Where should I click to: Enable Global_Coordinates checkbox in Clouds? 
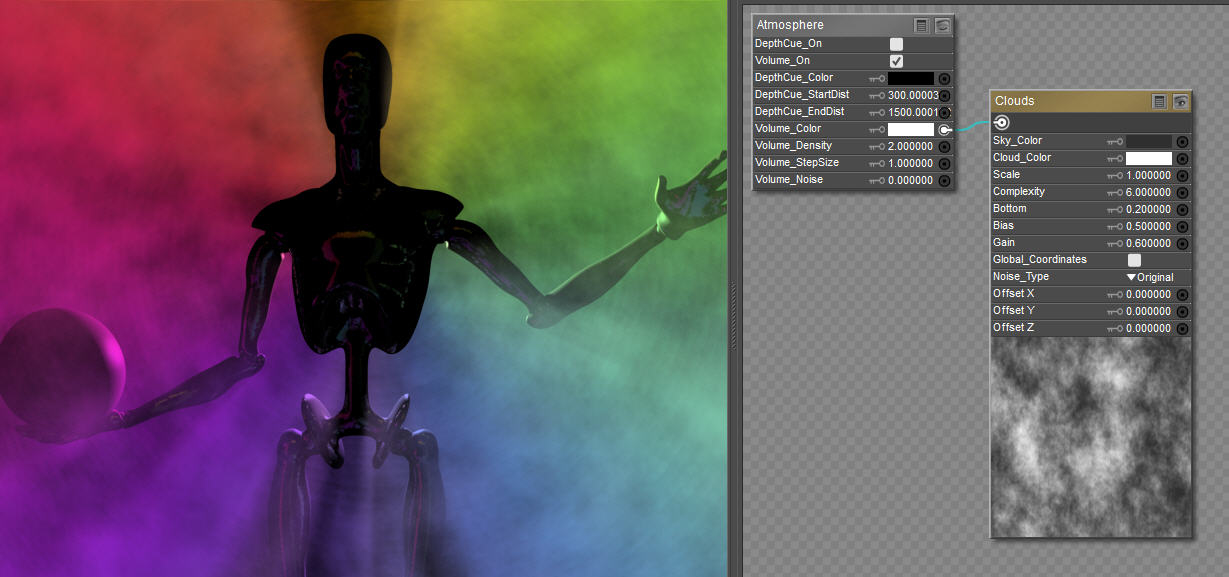[1134, 260]
